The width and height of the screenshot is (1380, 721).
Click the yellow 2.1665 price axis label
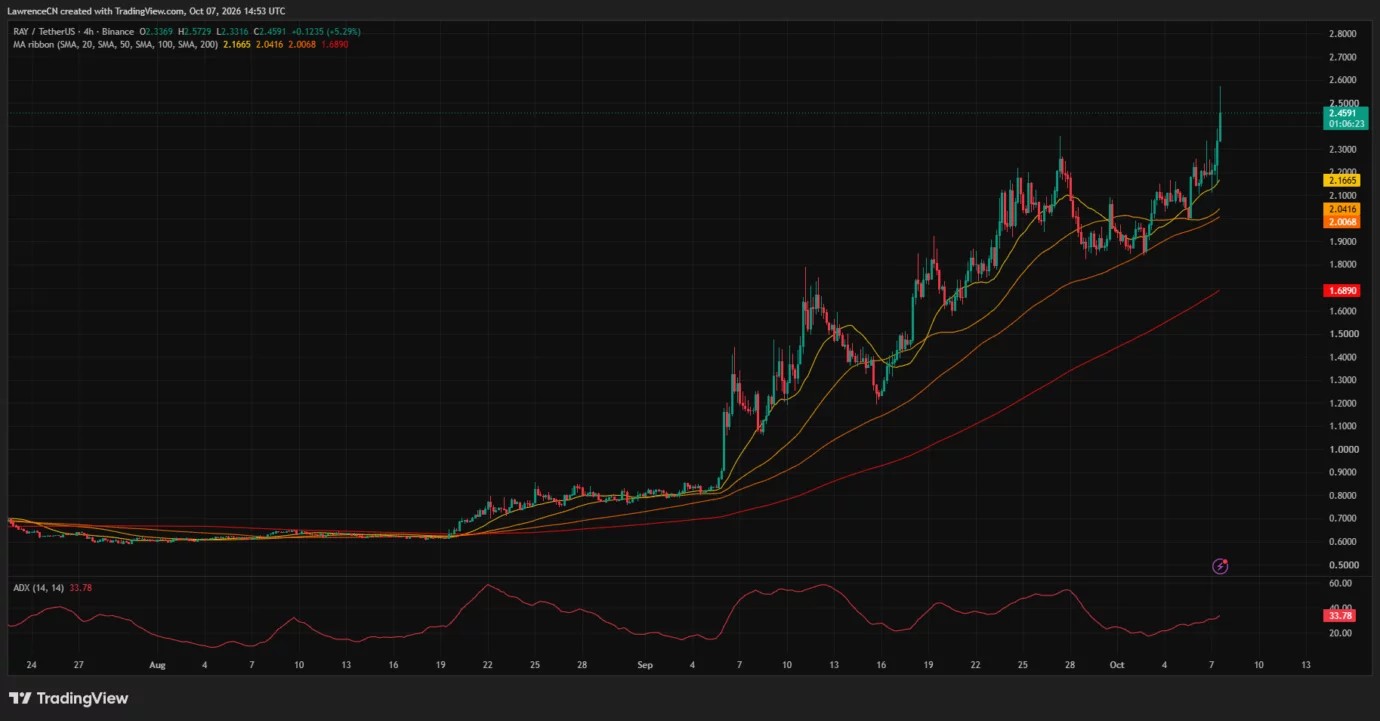coord(1342,180)
